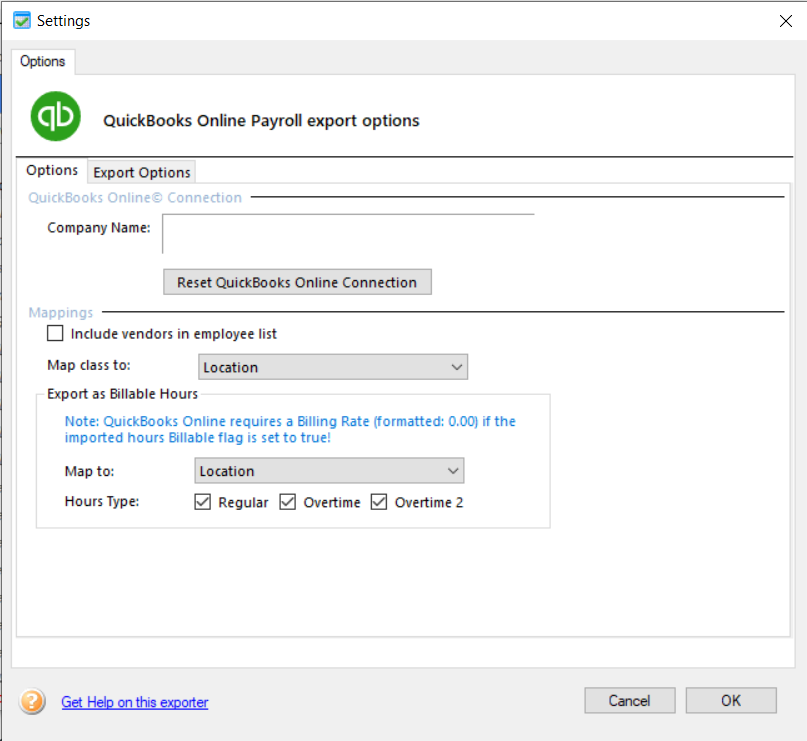
Task: Enable Include vendors in employee list
Action: (x=55, y=333)
